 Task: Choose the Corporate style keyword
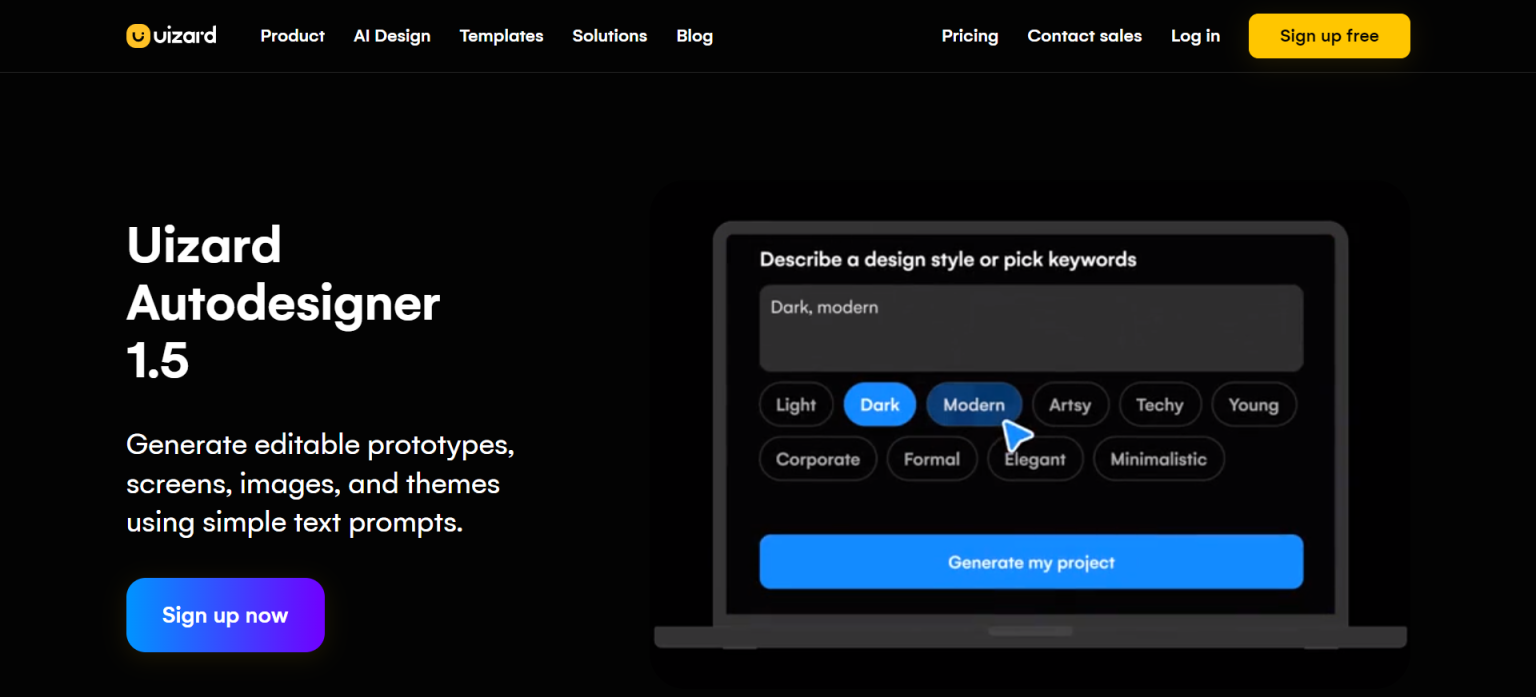pos(817,459)
